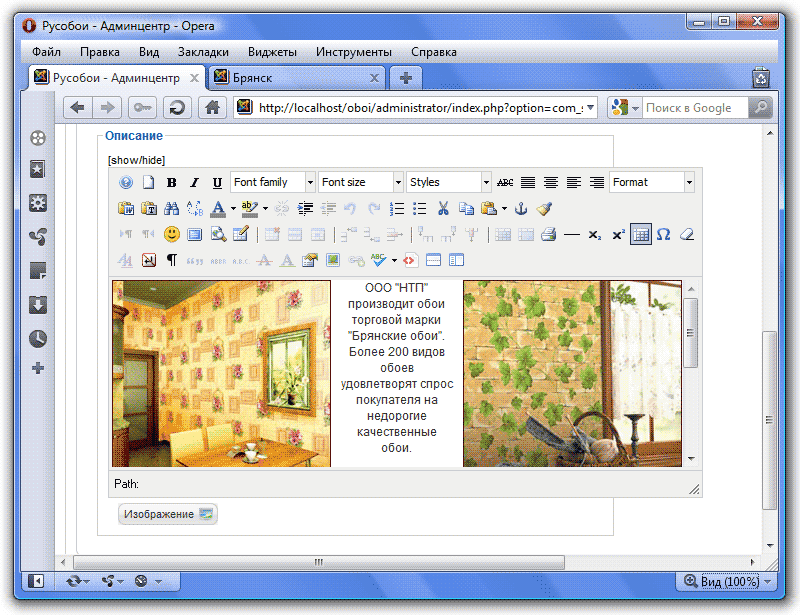
Task: Insert an emoticon using the smiley icon
Action: point(171,235)
